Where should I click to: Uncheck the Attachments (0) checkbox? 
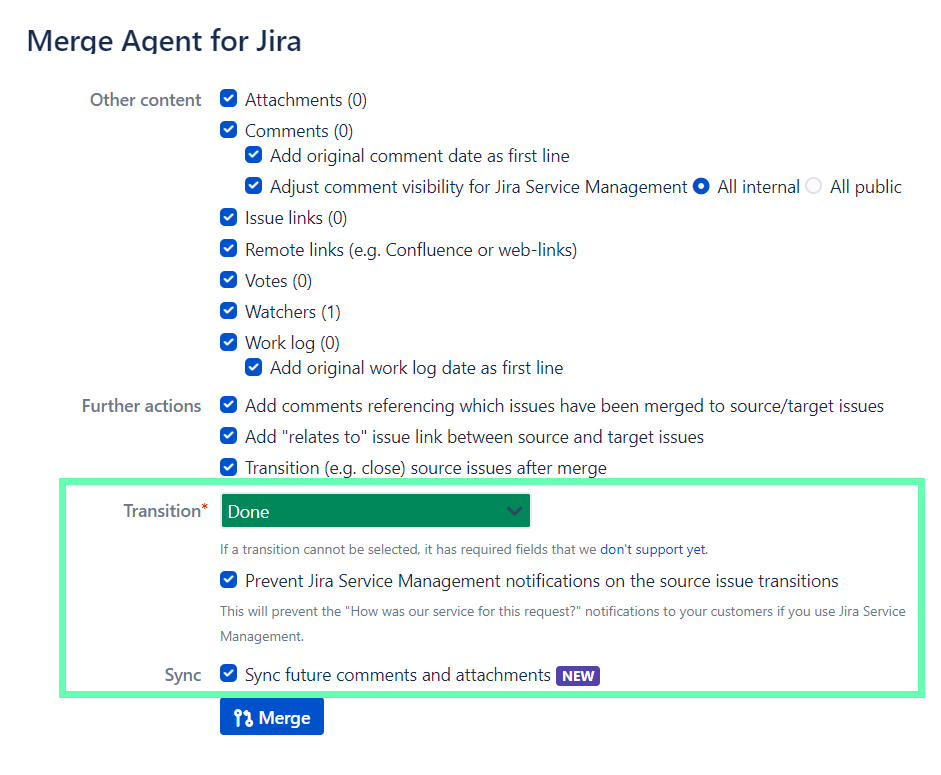228,99
